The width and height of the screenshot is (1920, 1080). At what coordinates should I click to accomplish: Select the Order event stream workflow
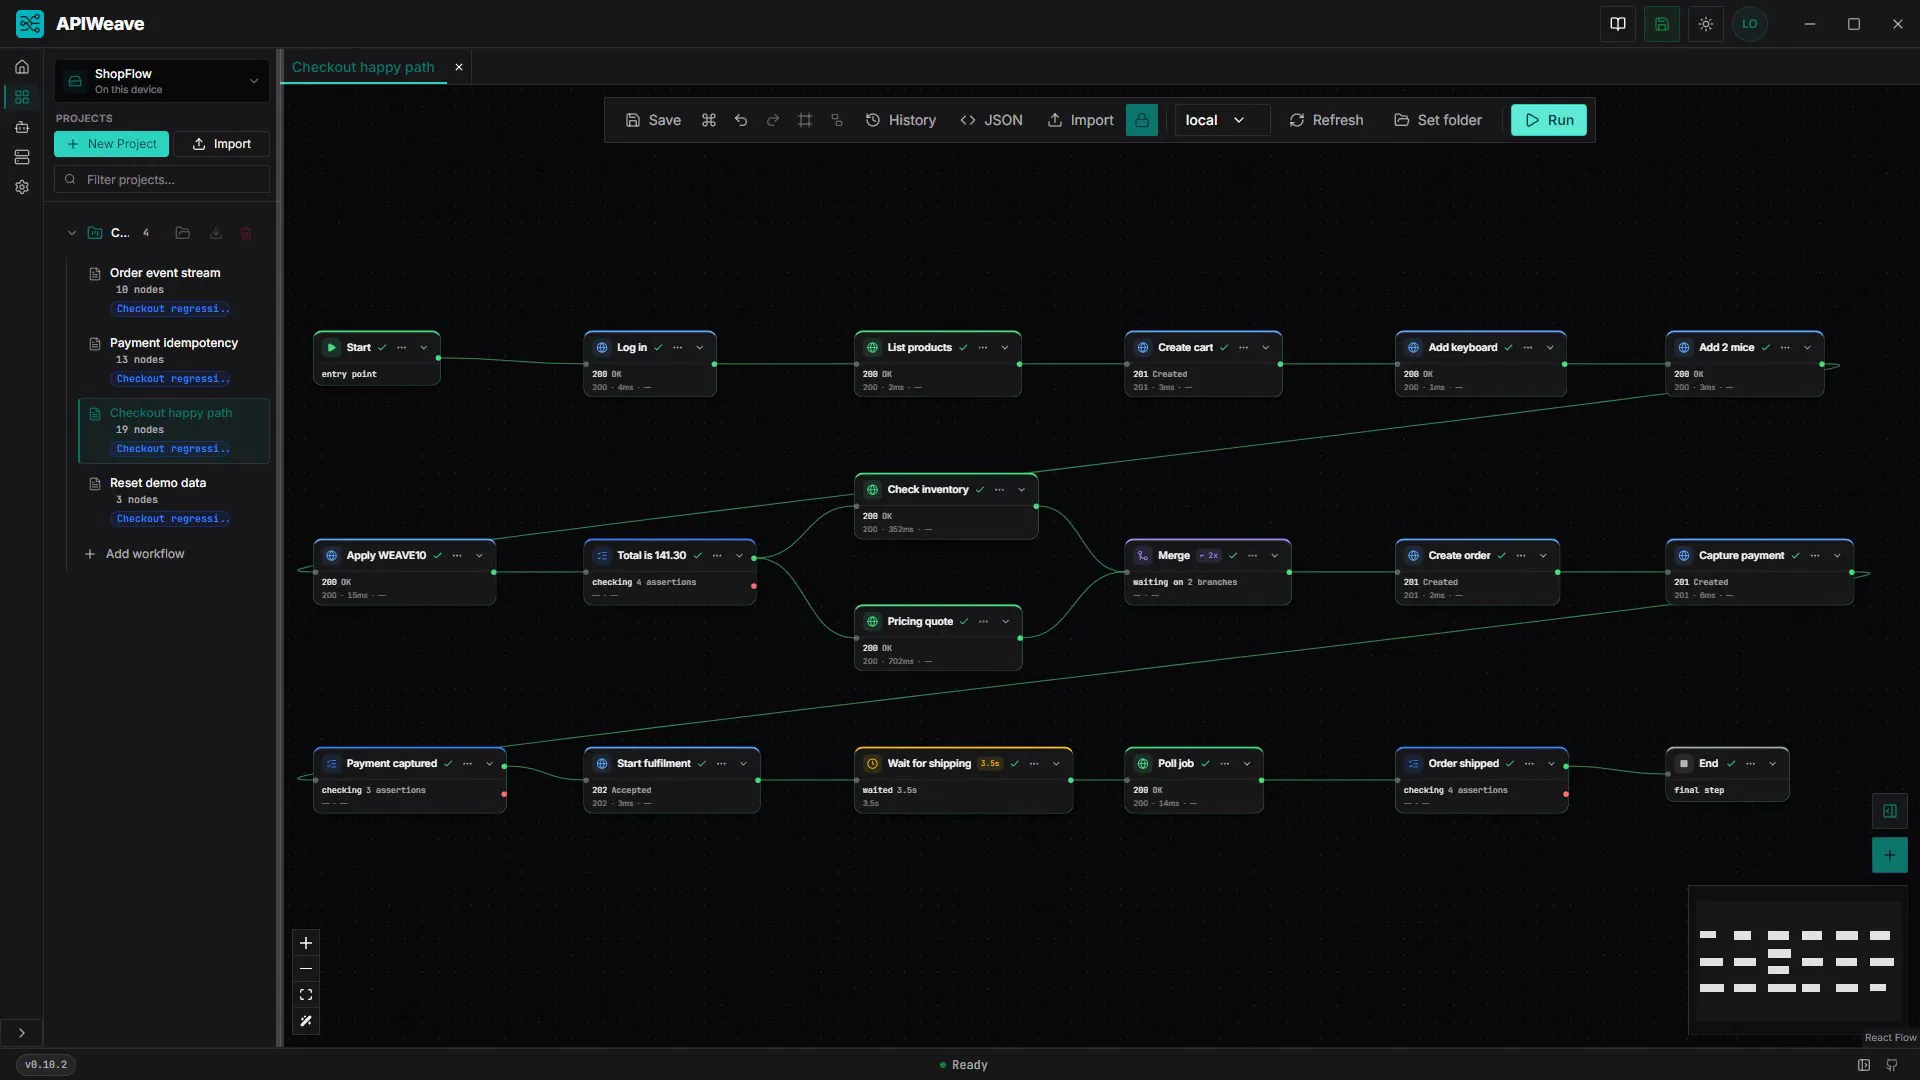174,291
